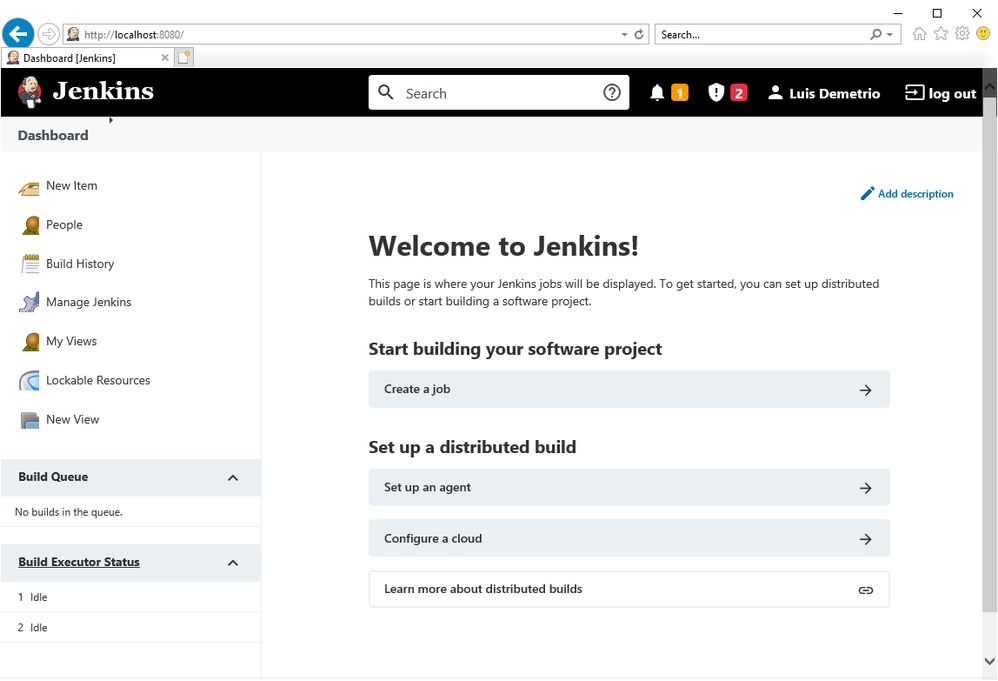
Task: Click the Dashboard breadcrumb
Action: [x=53, y=135]
